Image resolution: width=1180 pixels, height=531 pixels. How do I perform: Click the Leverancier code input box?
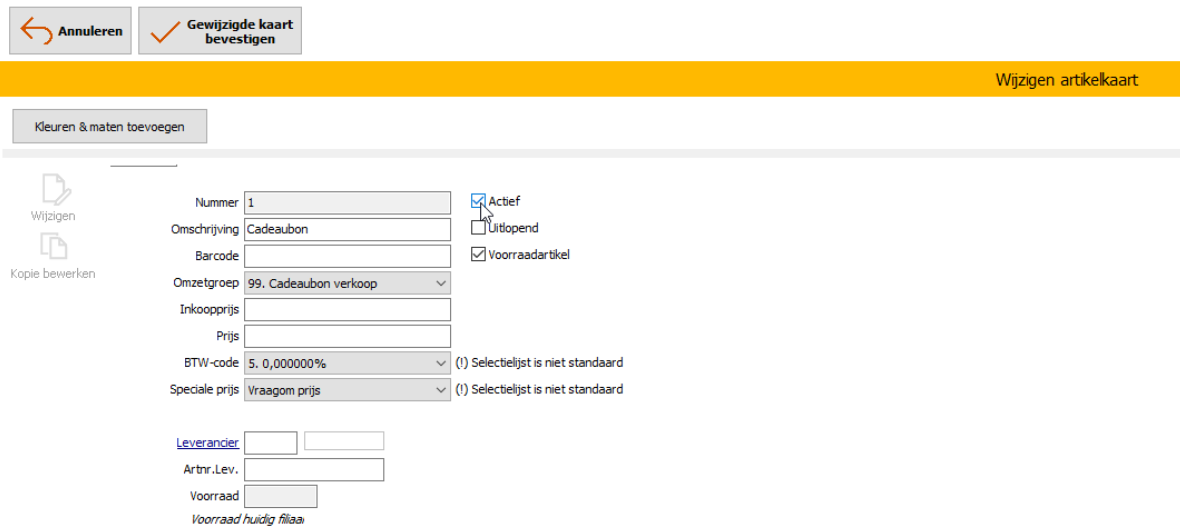click(x=270, y=443)
